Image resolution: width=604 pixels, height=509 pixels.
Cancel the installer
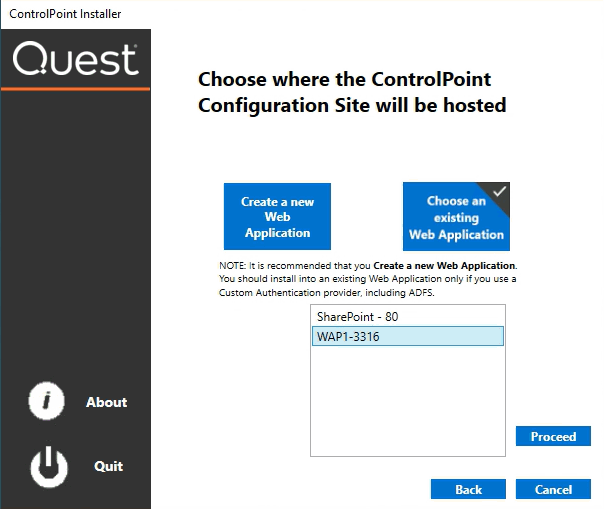[553, 489]
